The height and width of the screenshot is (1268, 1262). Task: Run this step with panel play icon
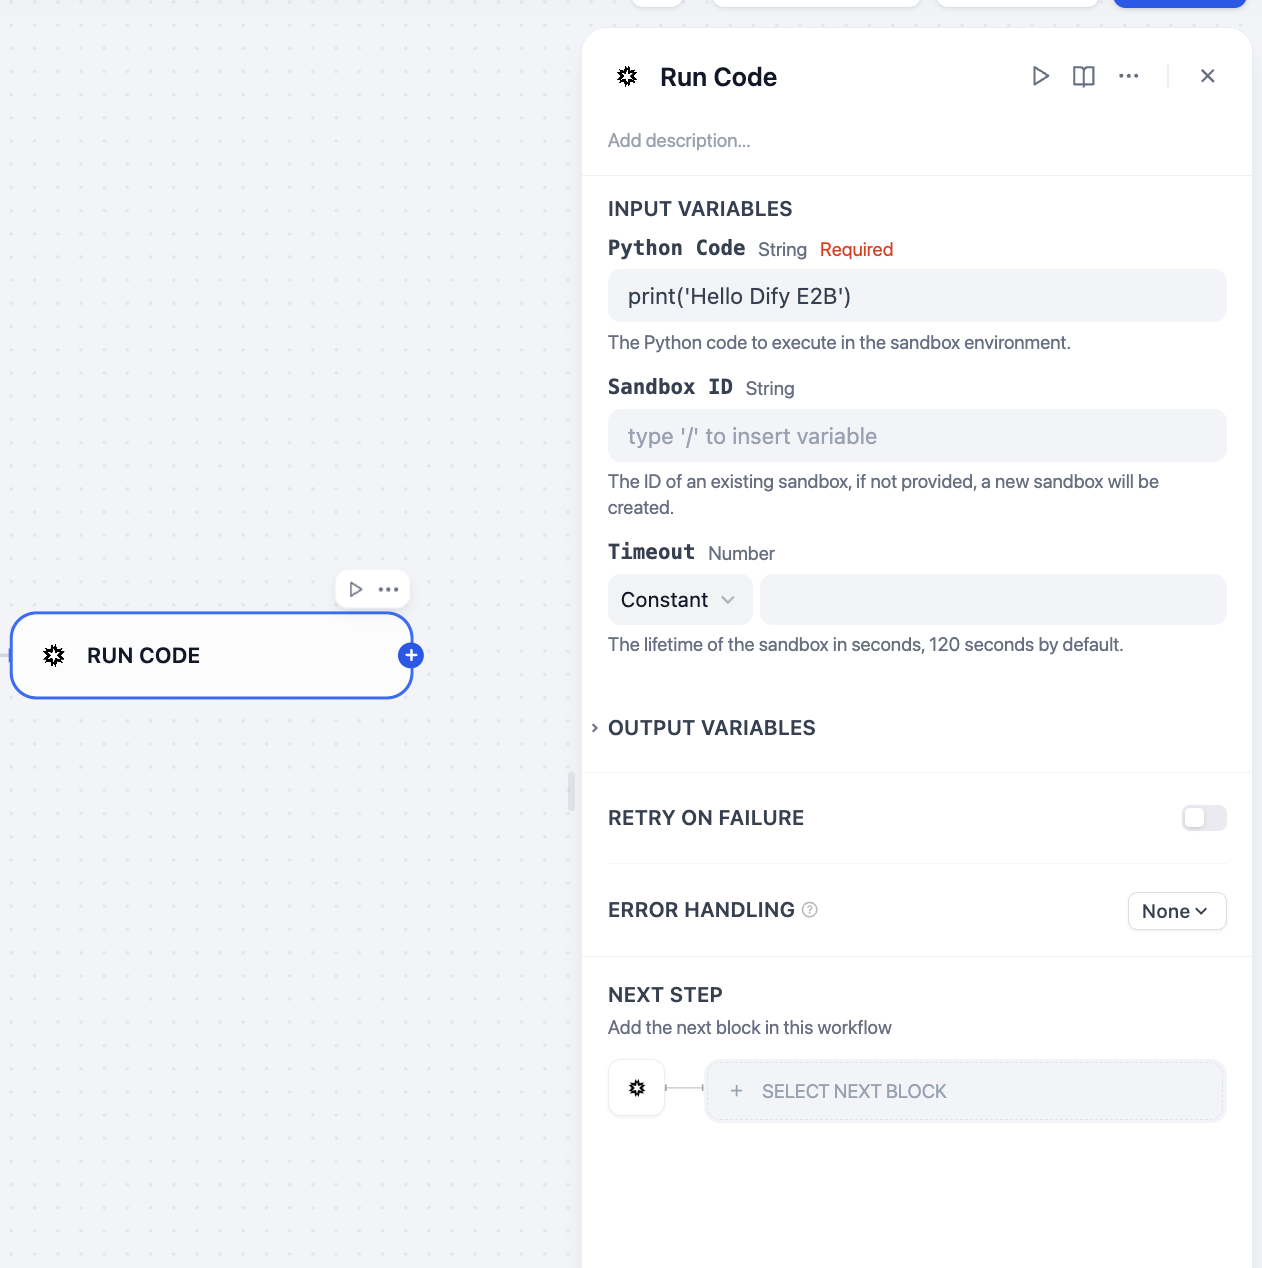[1040, 76]
